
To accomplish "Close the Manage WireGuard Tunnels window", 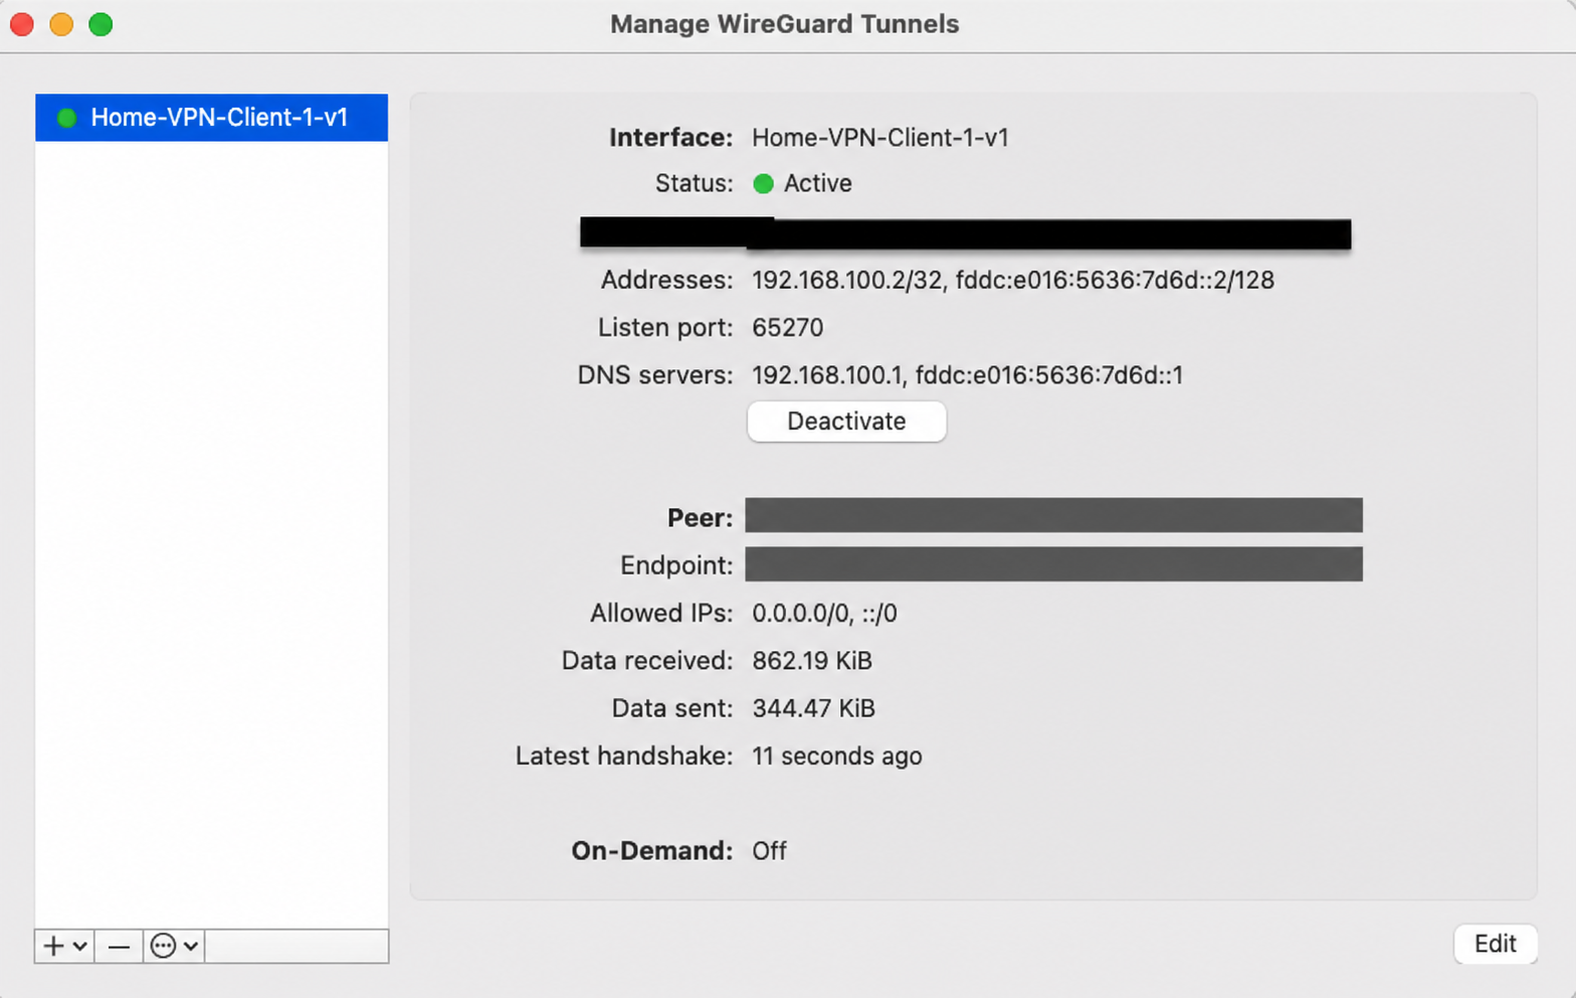I will [22, 24].
